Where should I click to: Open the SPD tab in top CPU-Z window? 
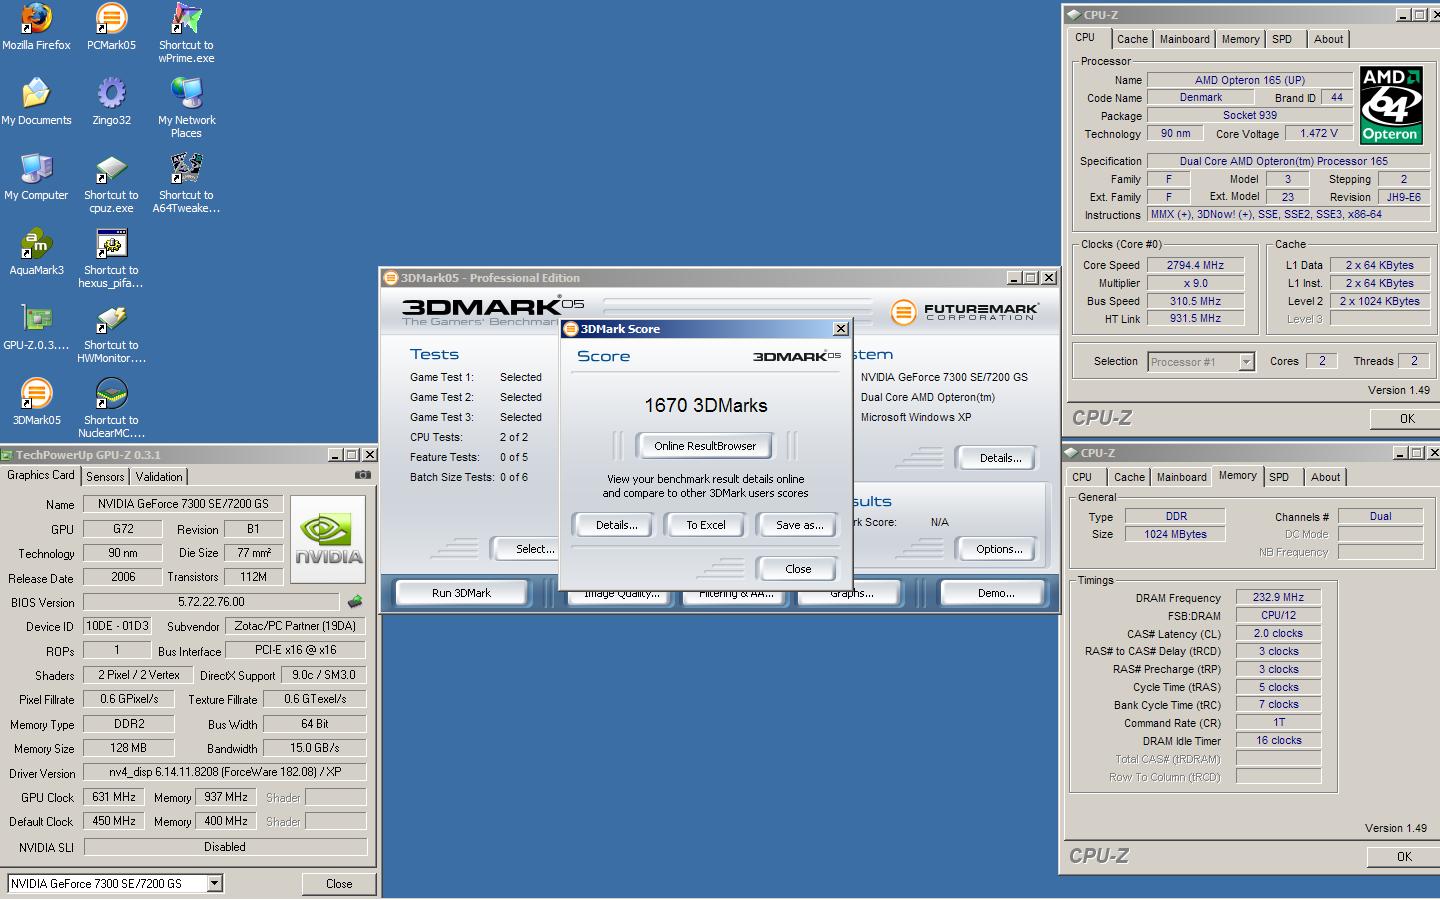click(1282, 39)
